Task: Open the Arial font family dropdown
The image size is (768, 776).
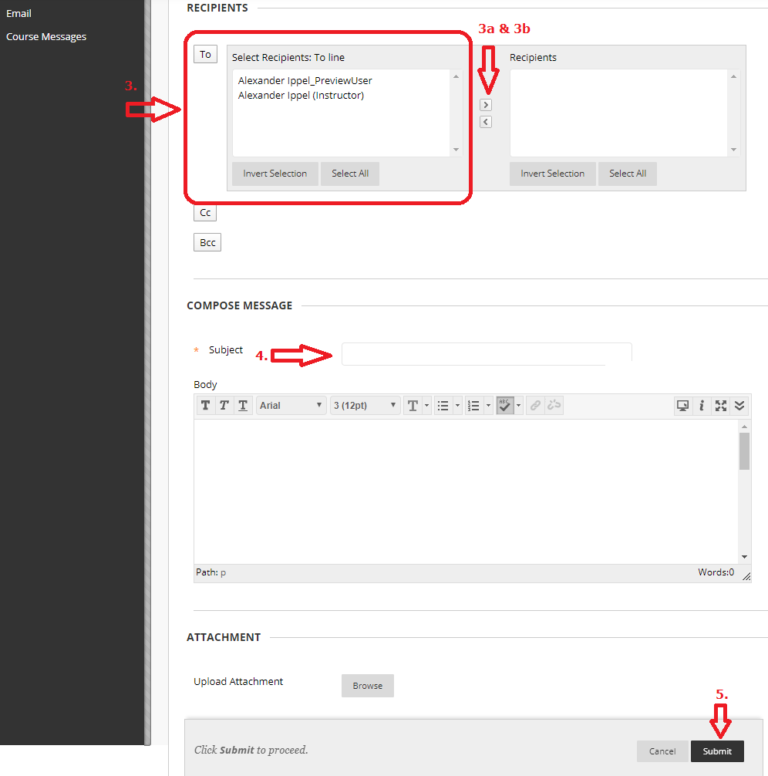Action: coord(291,406)
